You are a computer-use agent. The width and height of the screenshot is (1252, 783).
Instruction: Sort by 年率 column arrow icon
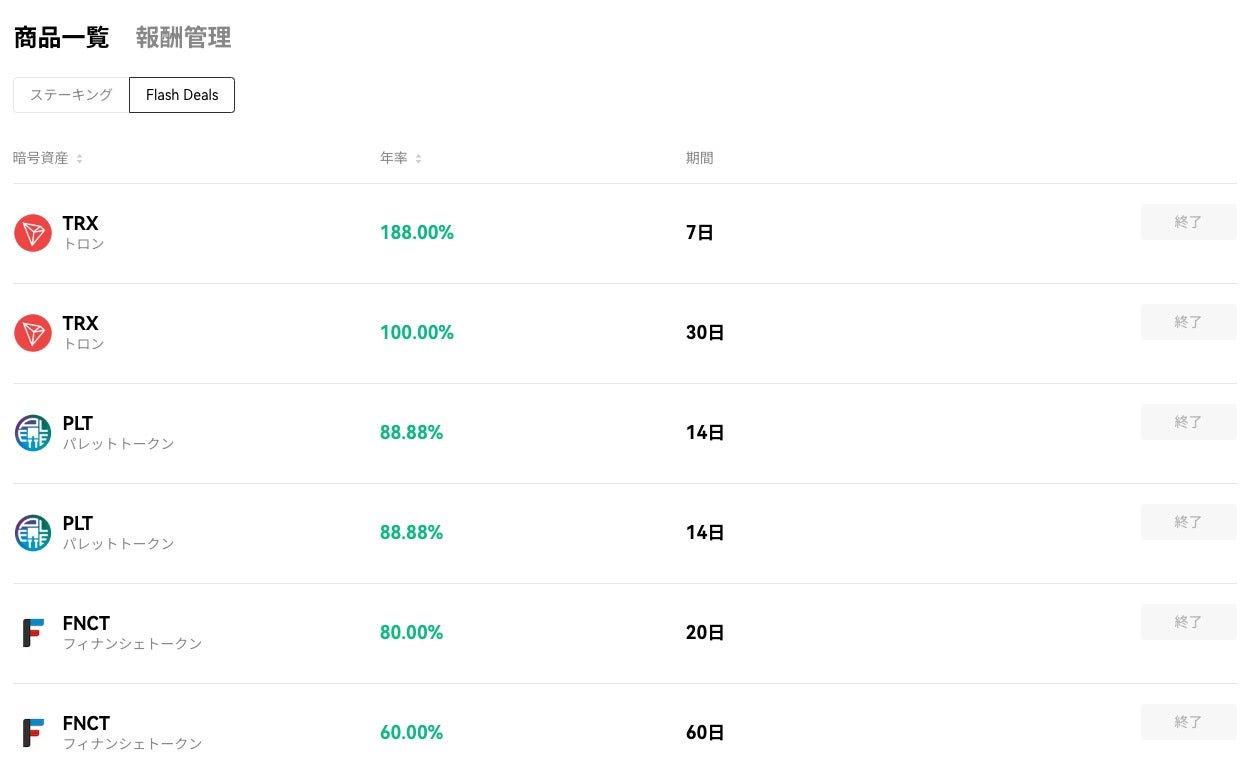pos(419,159)
